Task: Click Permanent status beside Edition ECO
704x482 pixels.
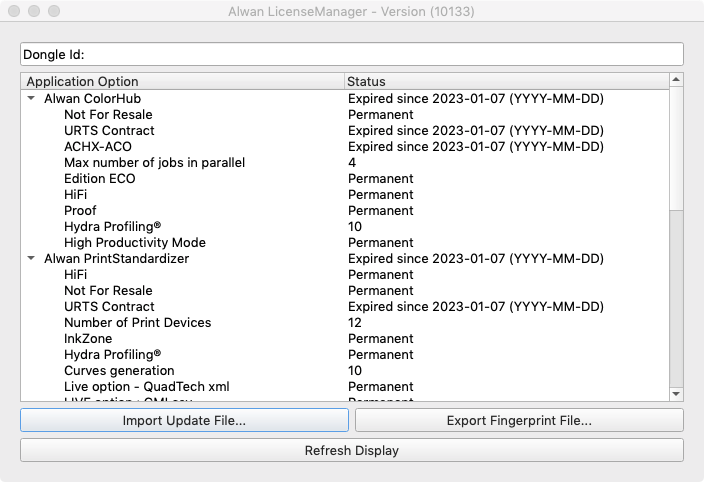Action: [381, 179]
